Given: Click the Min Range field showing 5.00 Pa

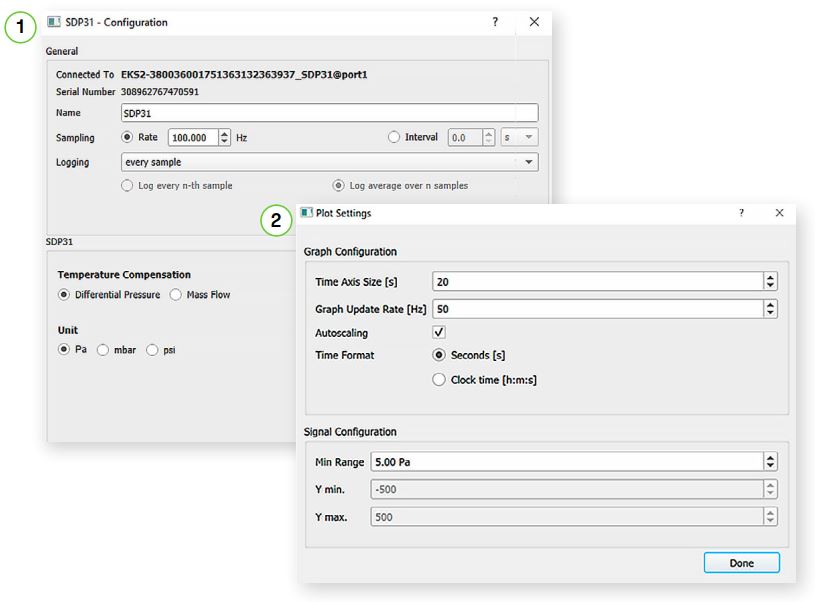Looking at the screenshot, I should pyautogui.click(x=565, y=462).
